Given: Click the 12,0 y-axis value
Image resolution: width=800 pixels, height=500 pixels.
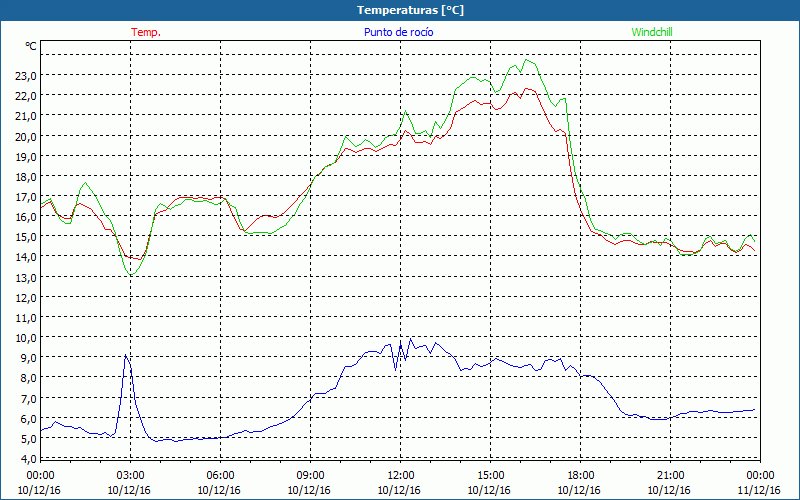Looking at the screenshot, I should tap(27, 297).
